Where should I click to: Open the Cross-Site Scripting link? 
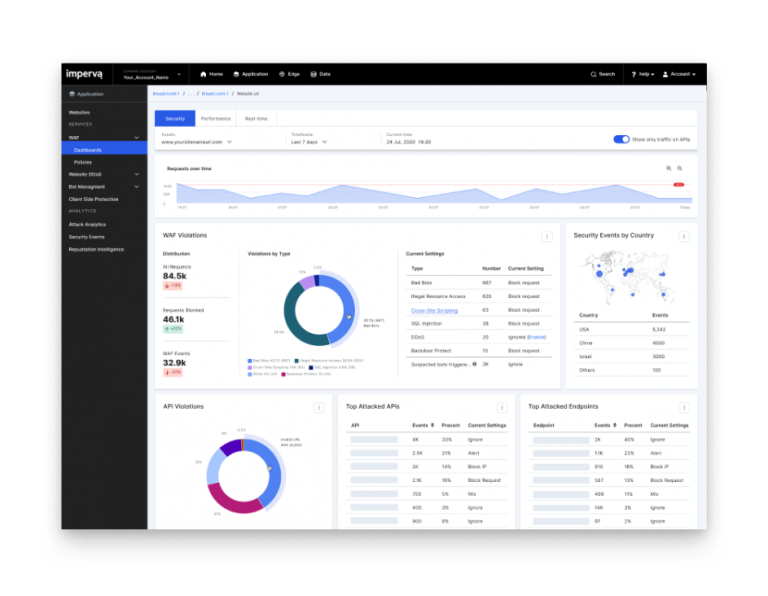pos(434,310)
